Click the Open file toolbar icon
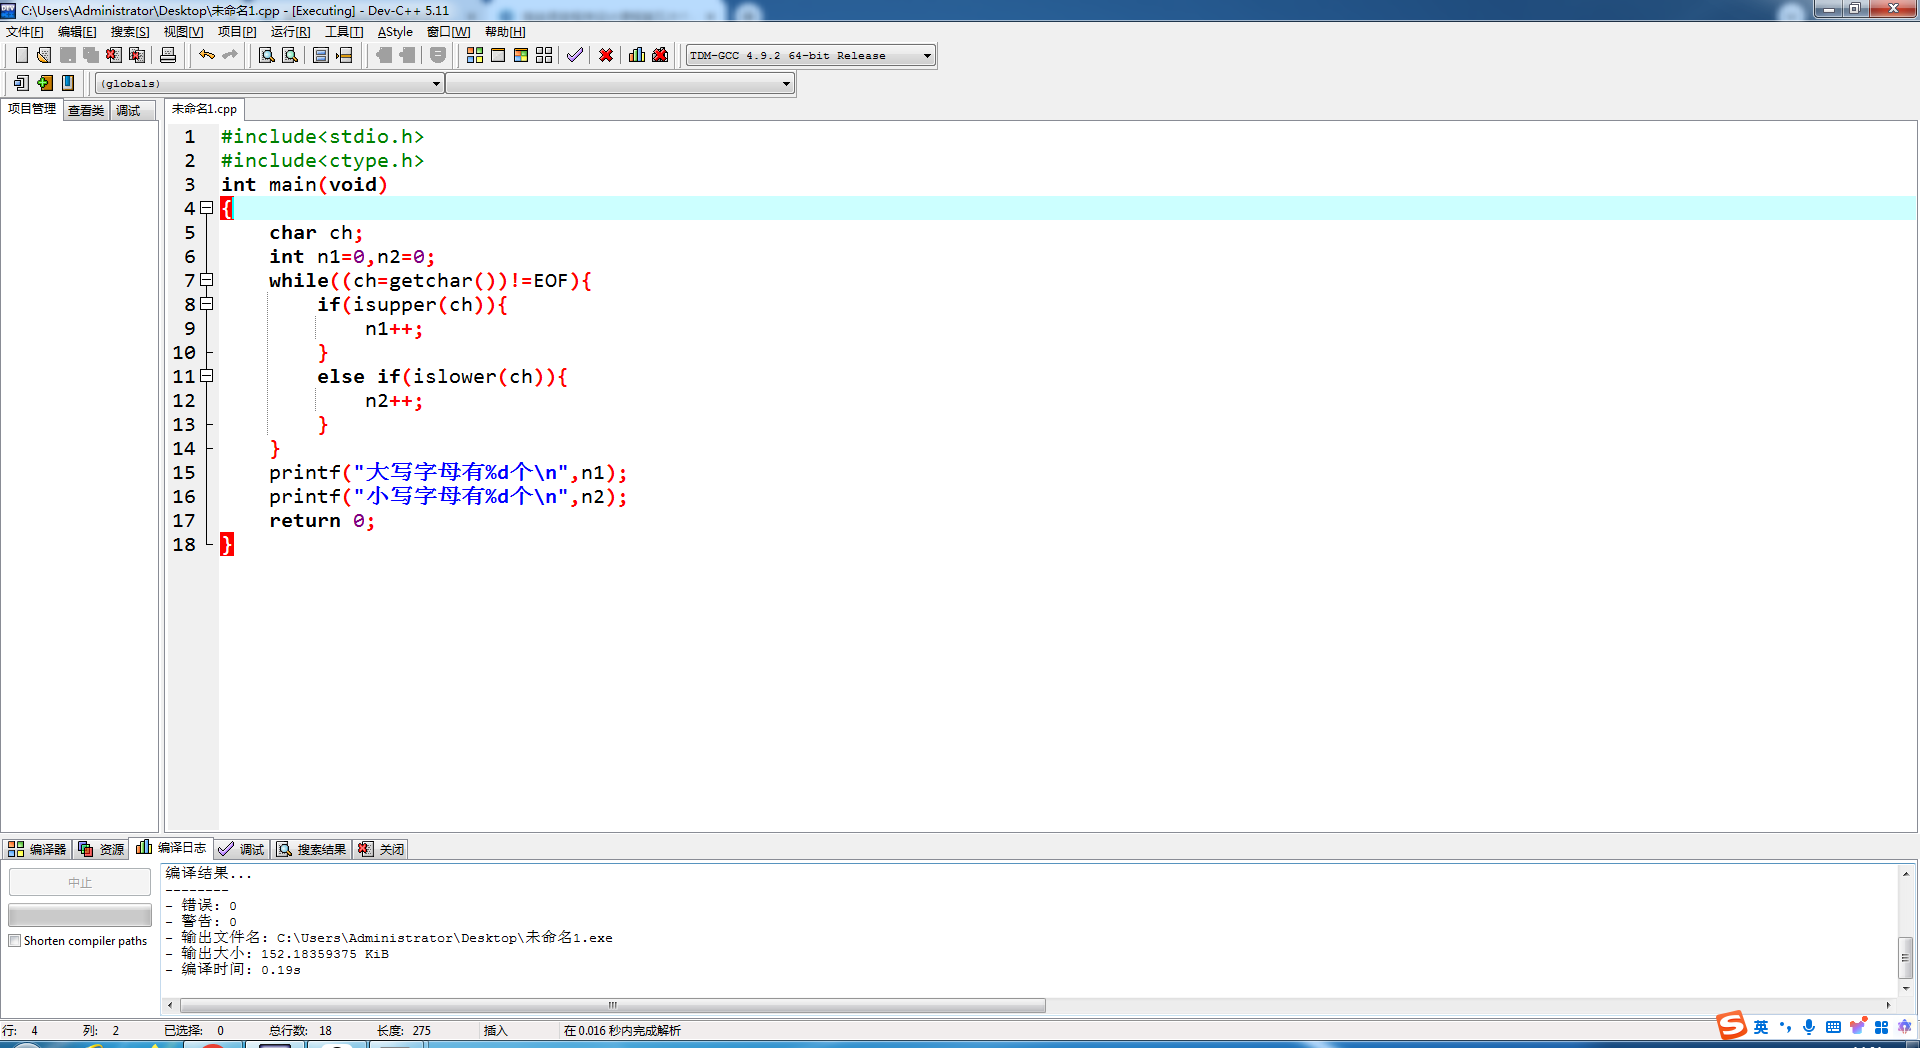The image size is (1920, 1048). [44, 55]
